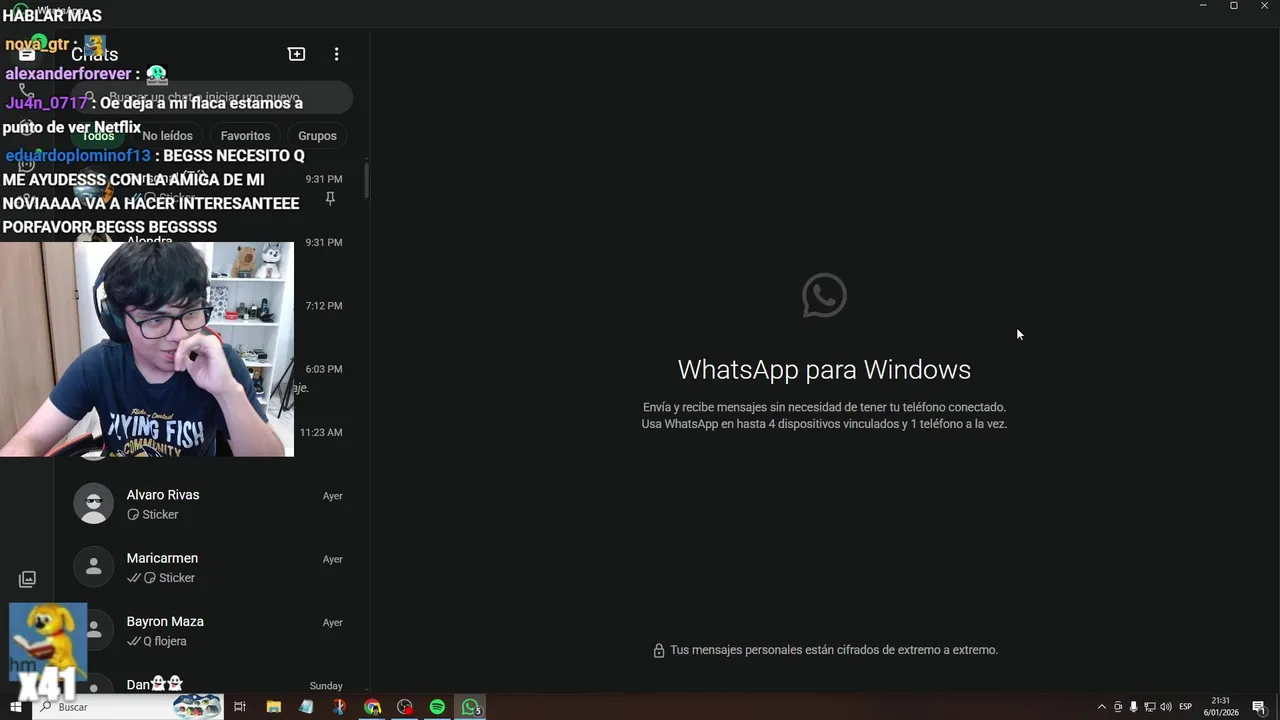Click the chat list scrollbar
The width and height of the screenshot is (1280, 720).
(x=366, y=180)
